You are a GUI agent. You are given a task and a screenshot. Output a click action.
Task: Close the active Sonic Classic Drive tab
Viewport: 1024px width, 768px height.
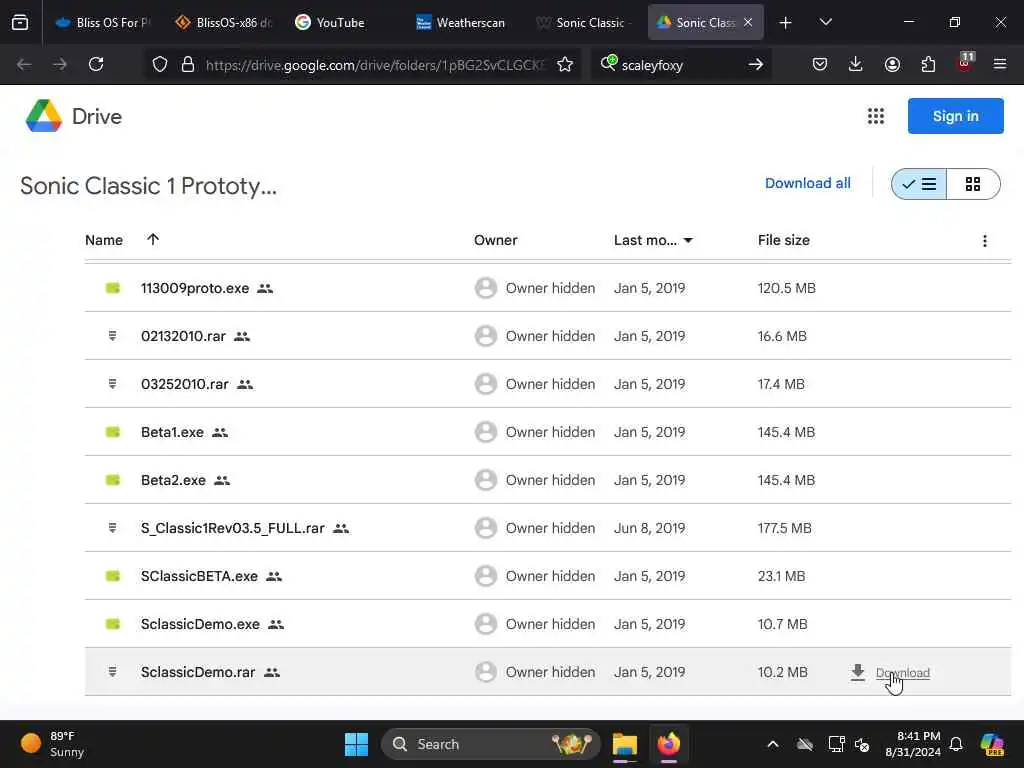[x=748, y=22]
